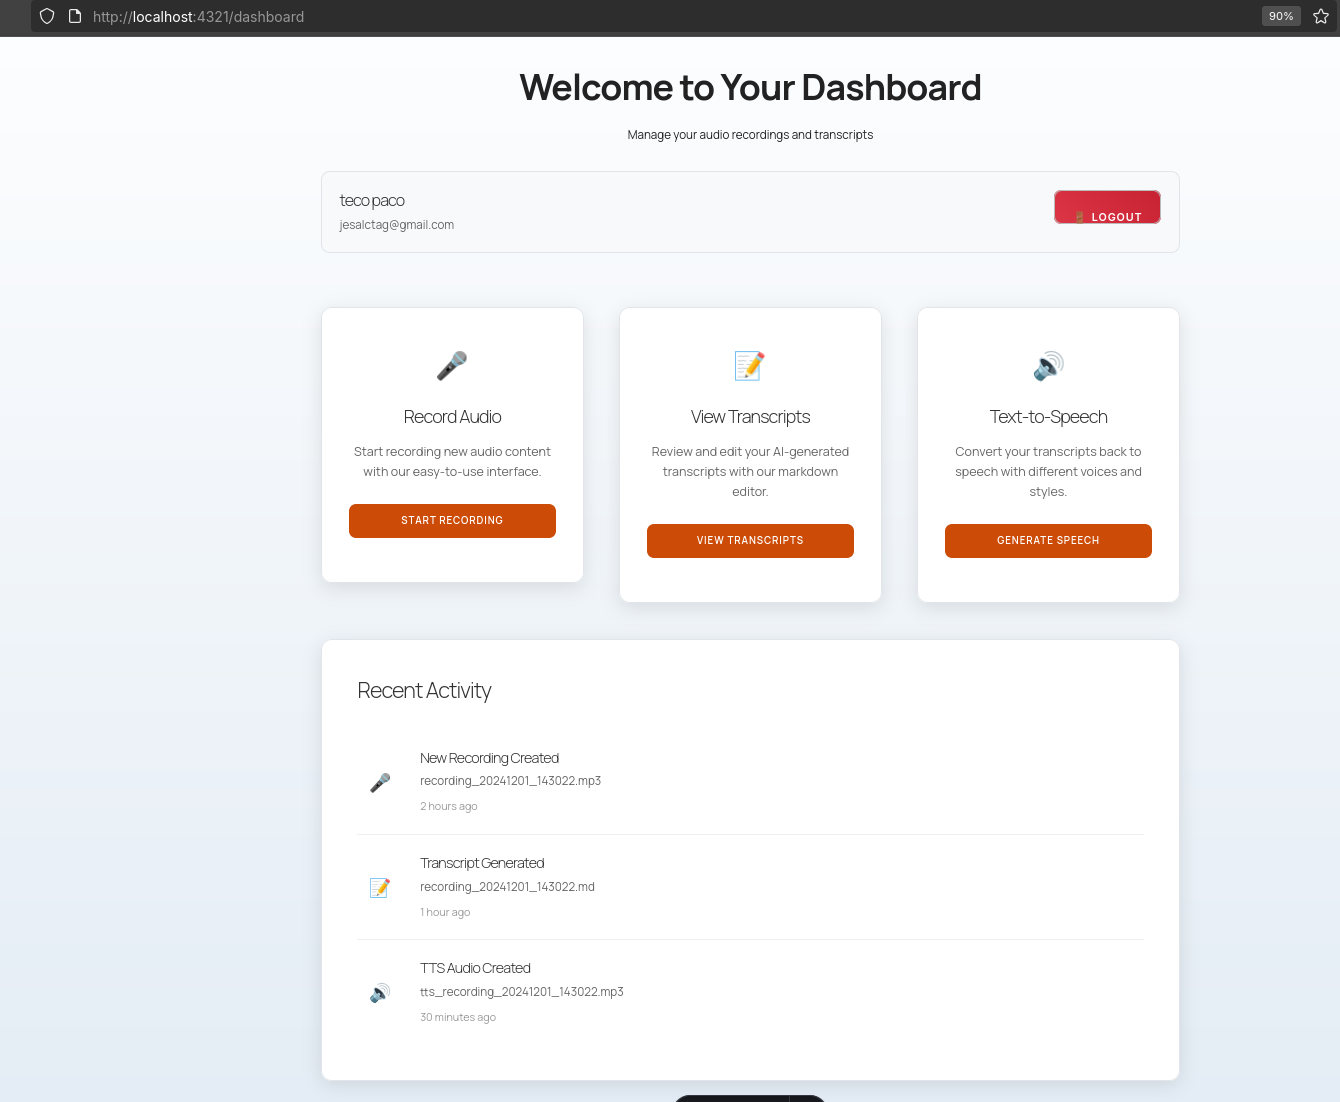Open the New Recording Created activity entry
1340x1102 pixels.
click(x=750, y=783)
